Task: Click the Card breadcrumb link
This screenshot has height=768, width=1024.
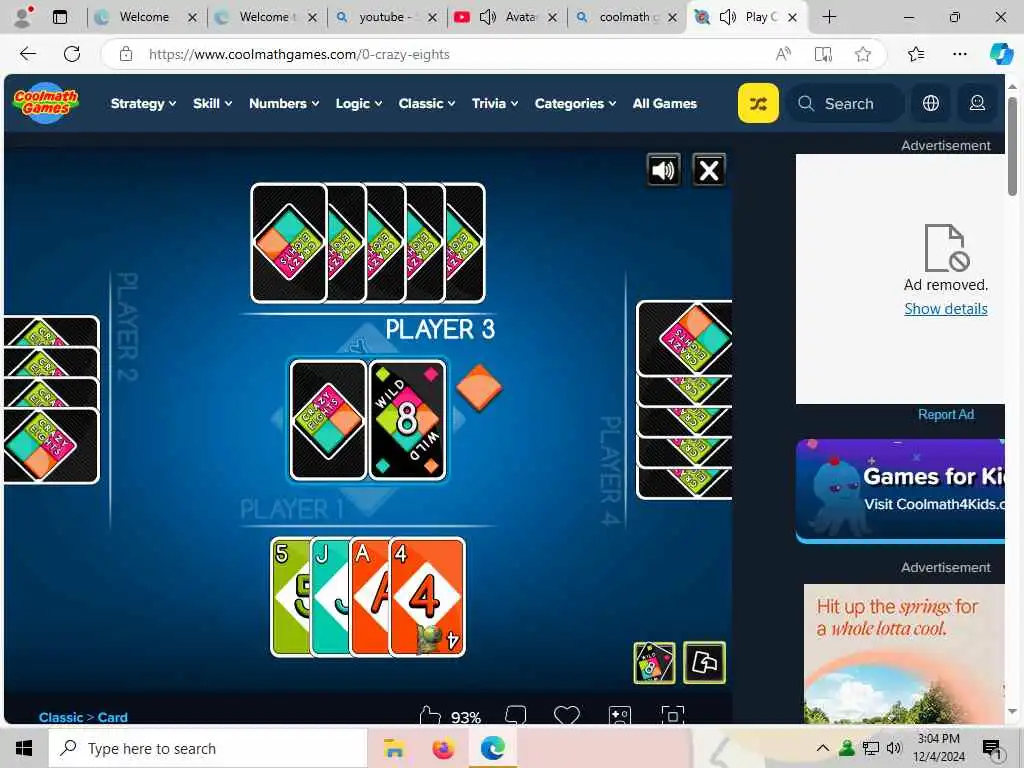Action: click(112, 717)
